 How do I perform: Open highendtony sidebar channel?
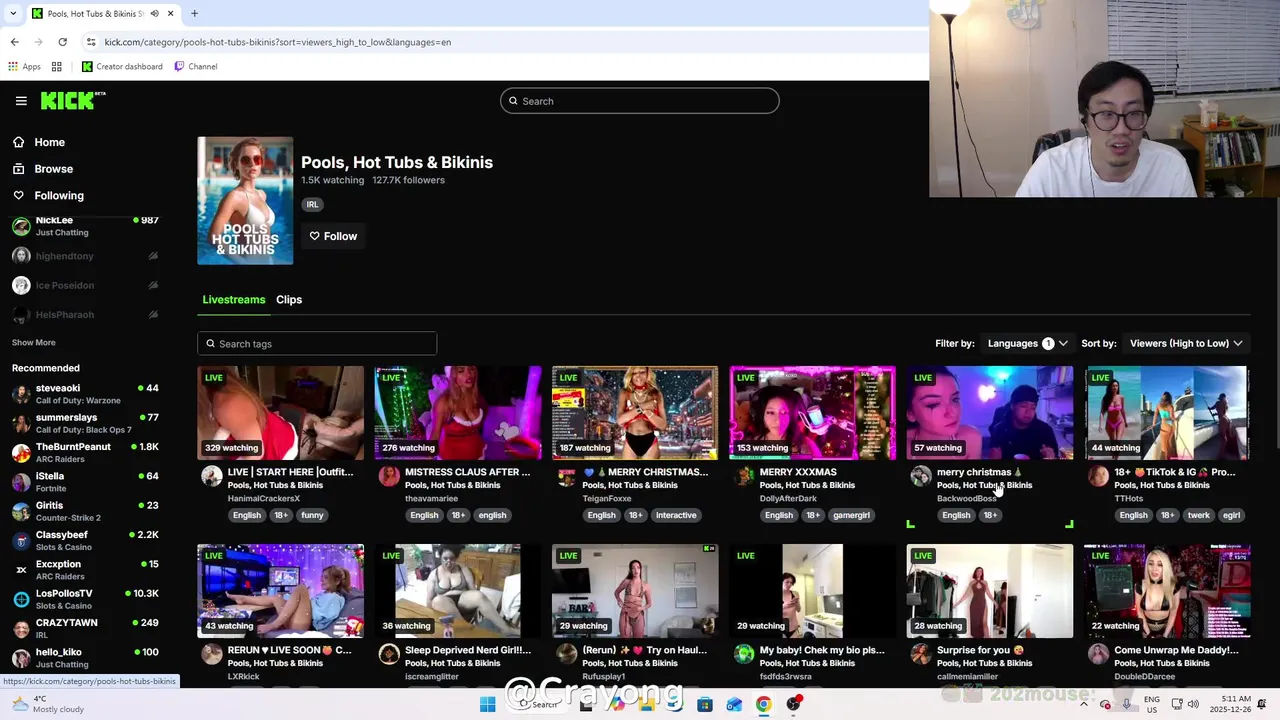(85, 256)
